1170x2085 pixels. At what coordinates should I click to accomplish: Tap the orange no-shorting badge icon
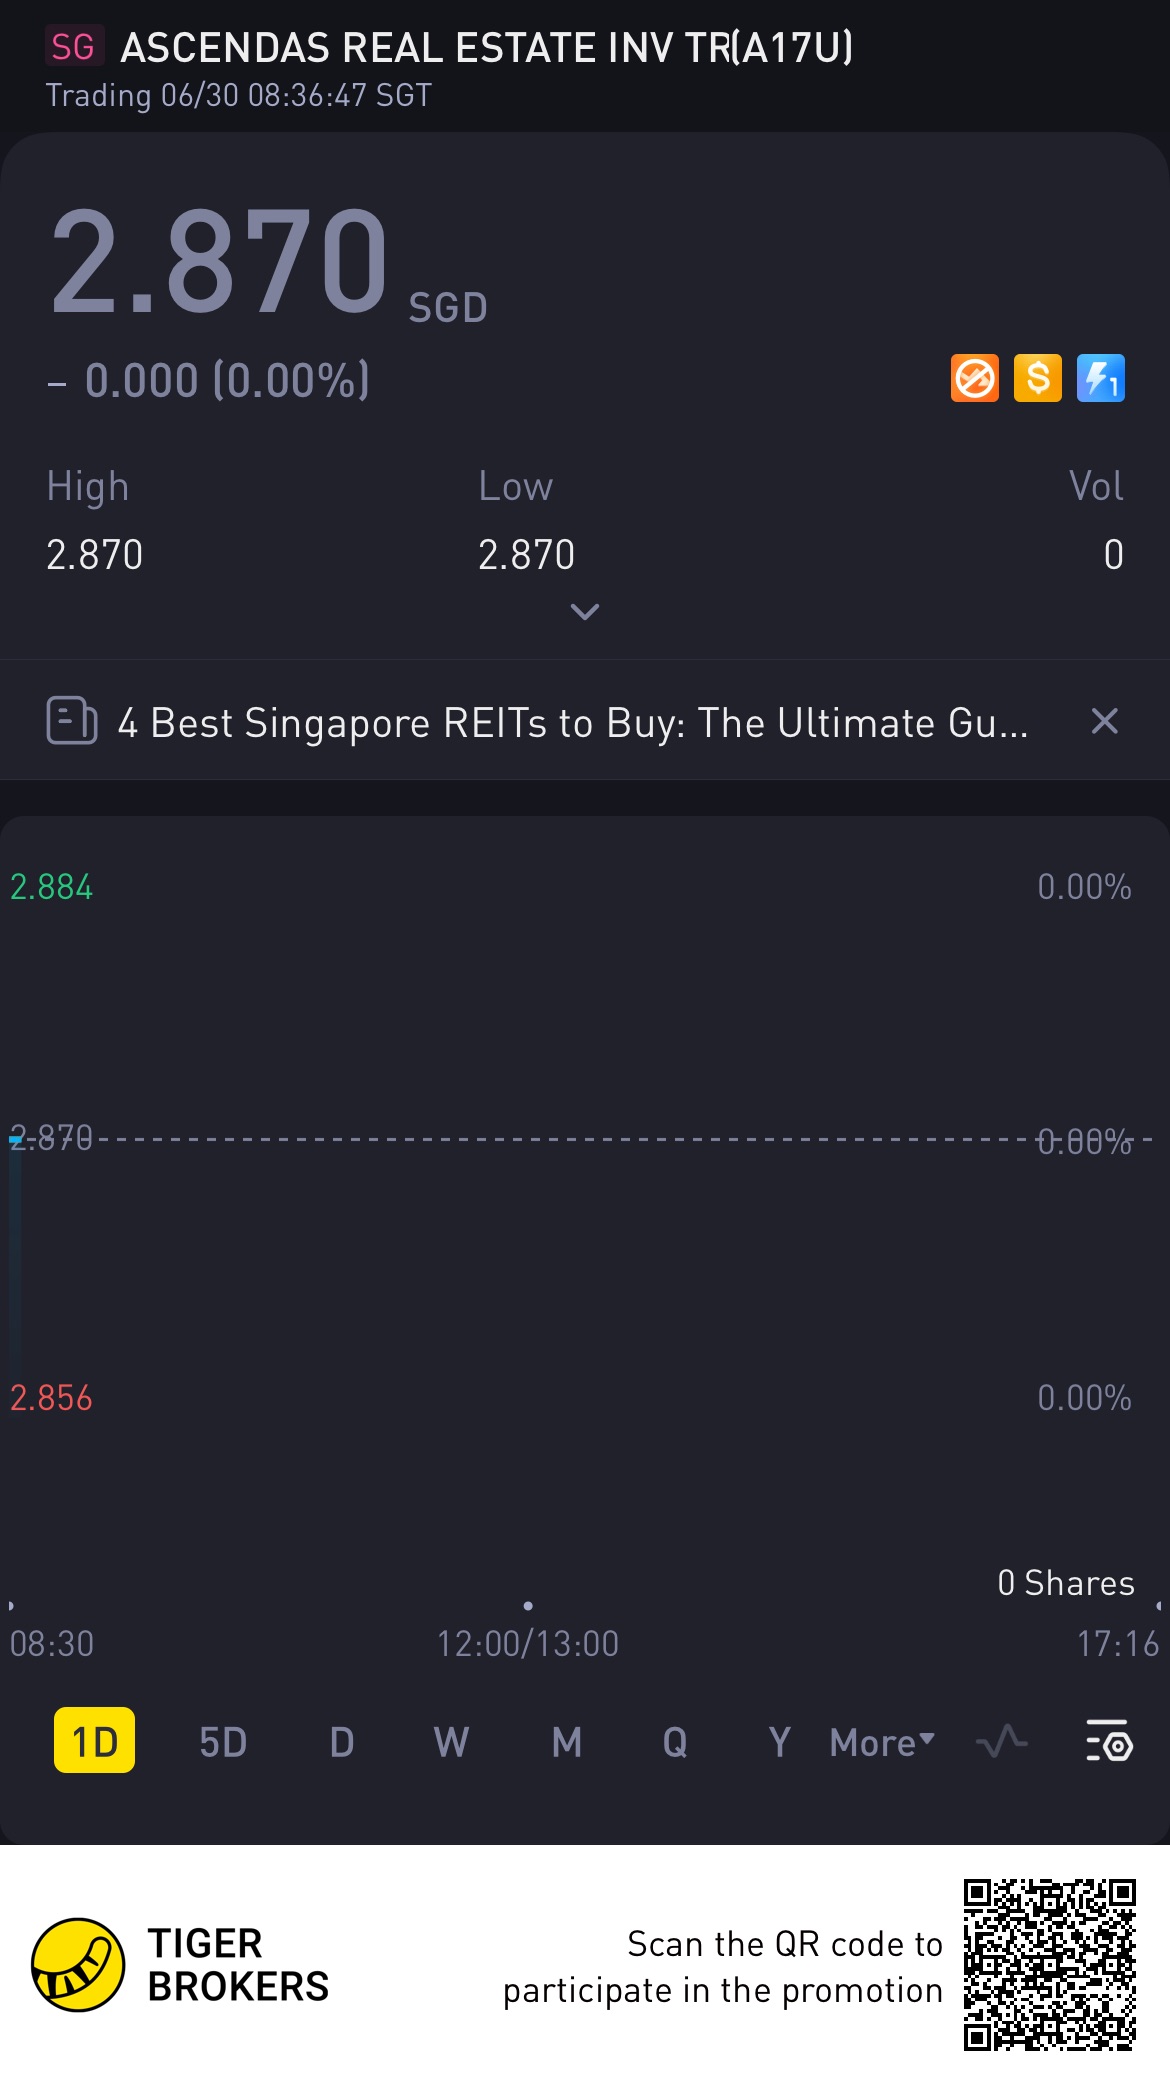tap(974, 378)
